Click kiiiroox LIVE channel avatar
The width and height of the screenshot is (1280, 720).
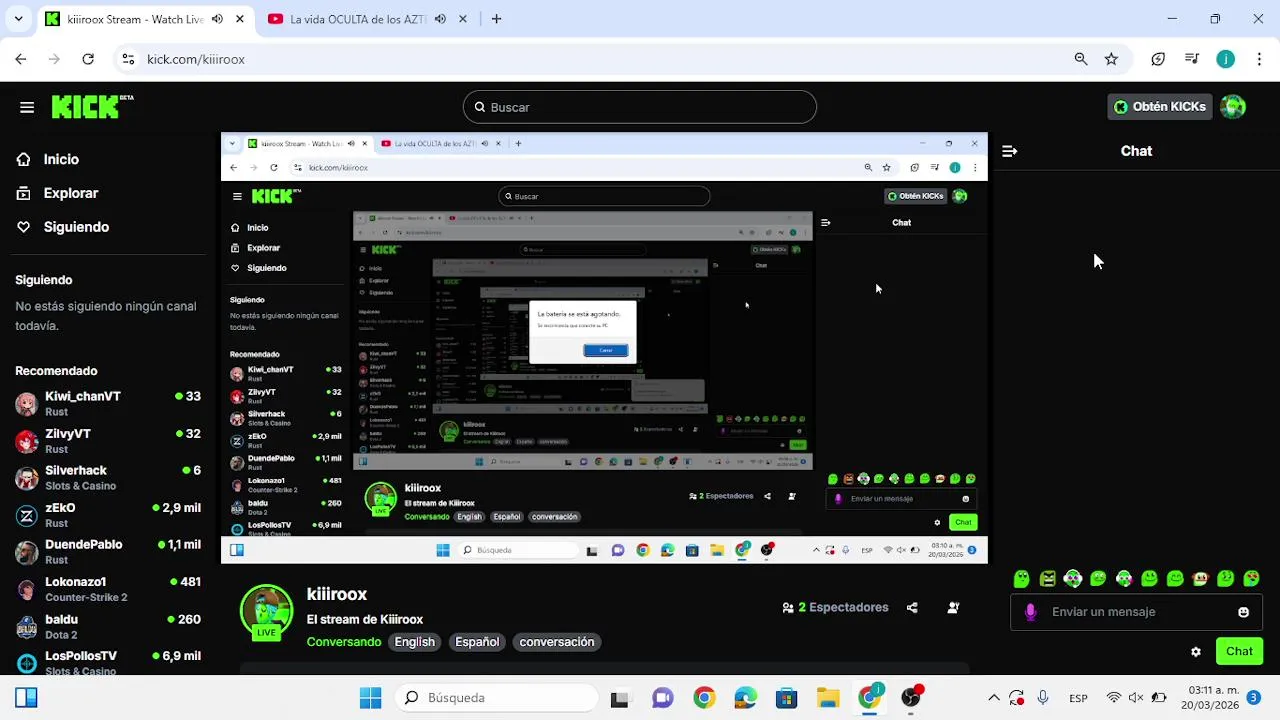(x=266, y=612)
